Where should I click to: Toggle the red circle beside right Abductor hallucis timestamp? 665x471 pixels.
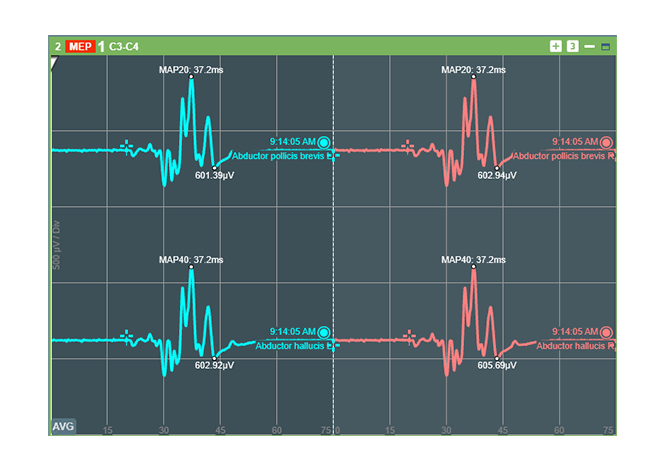point(606,331)
